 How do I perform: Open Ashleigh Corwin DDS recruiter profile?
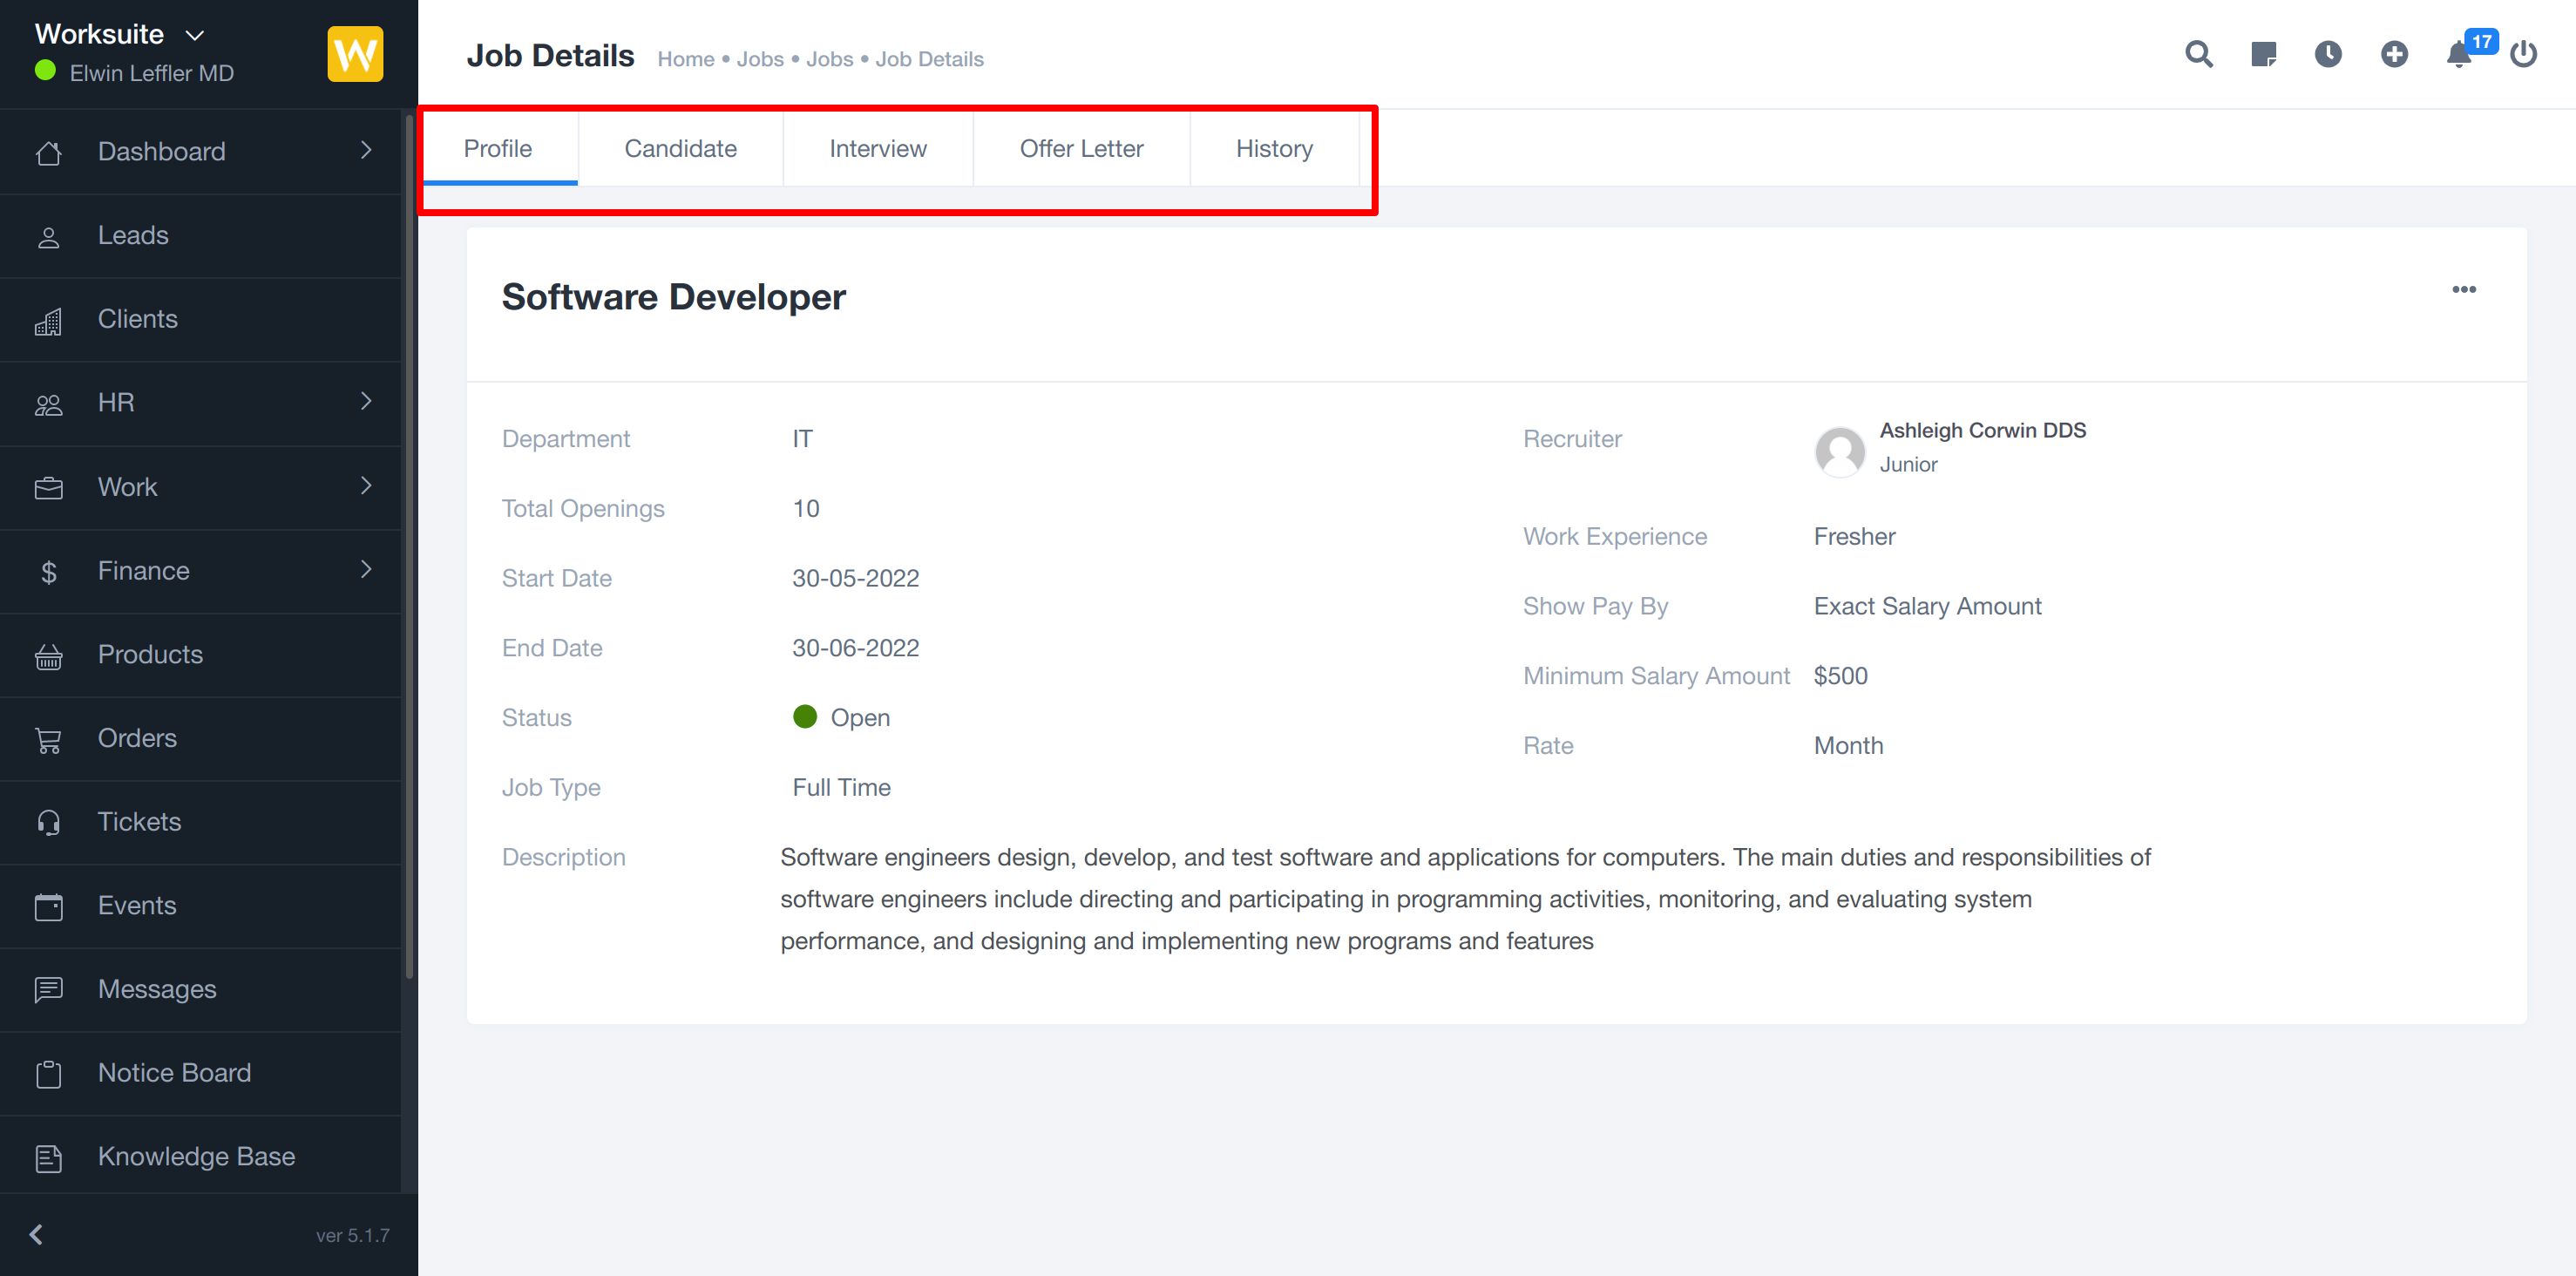[x=1982, y=431]
